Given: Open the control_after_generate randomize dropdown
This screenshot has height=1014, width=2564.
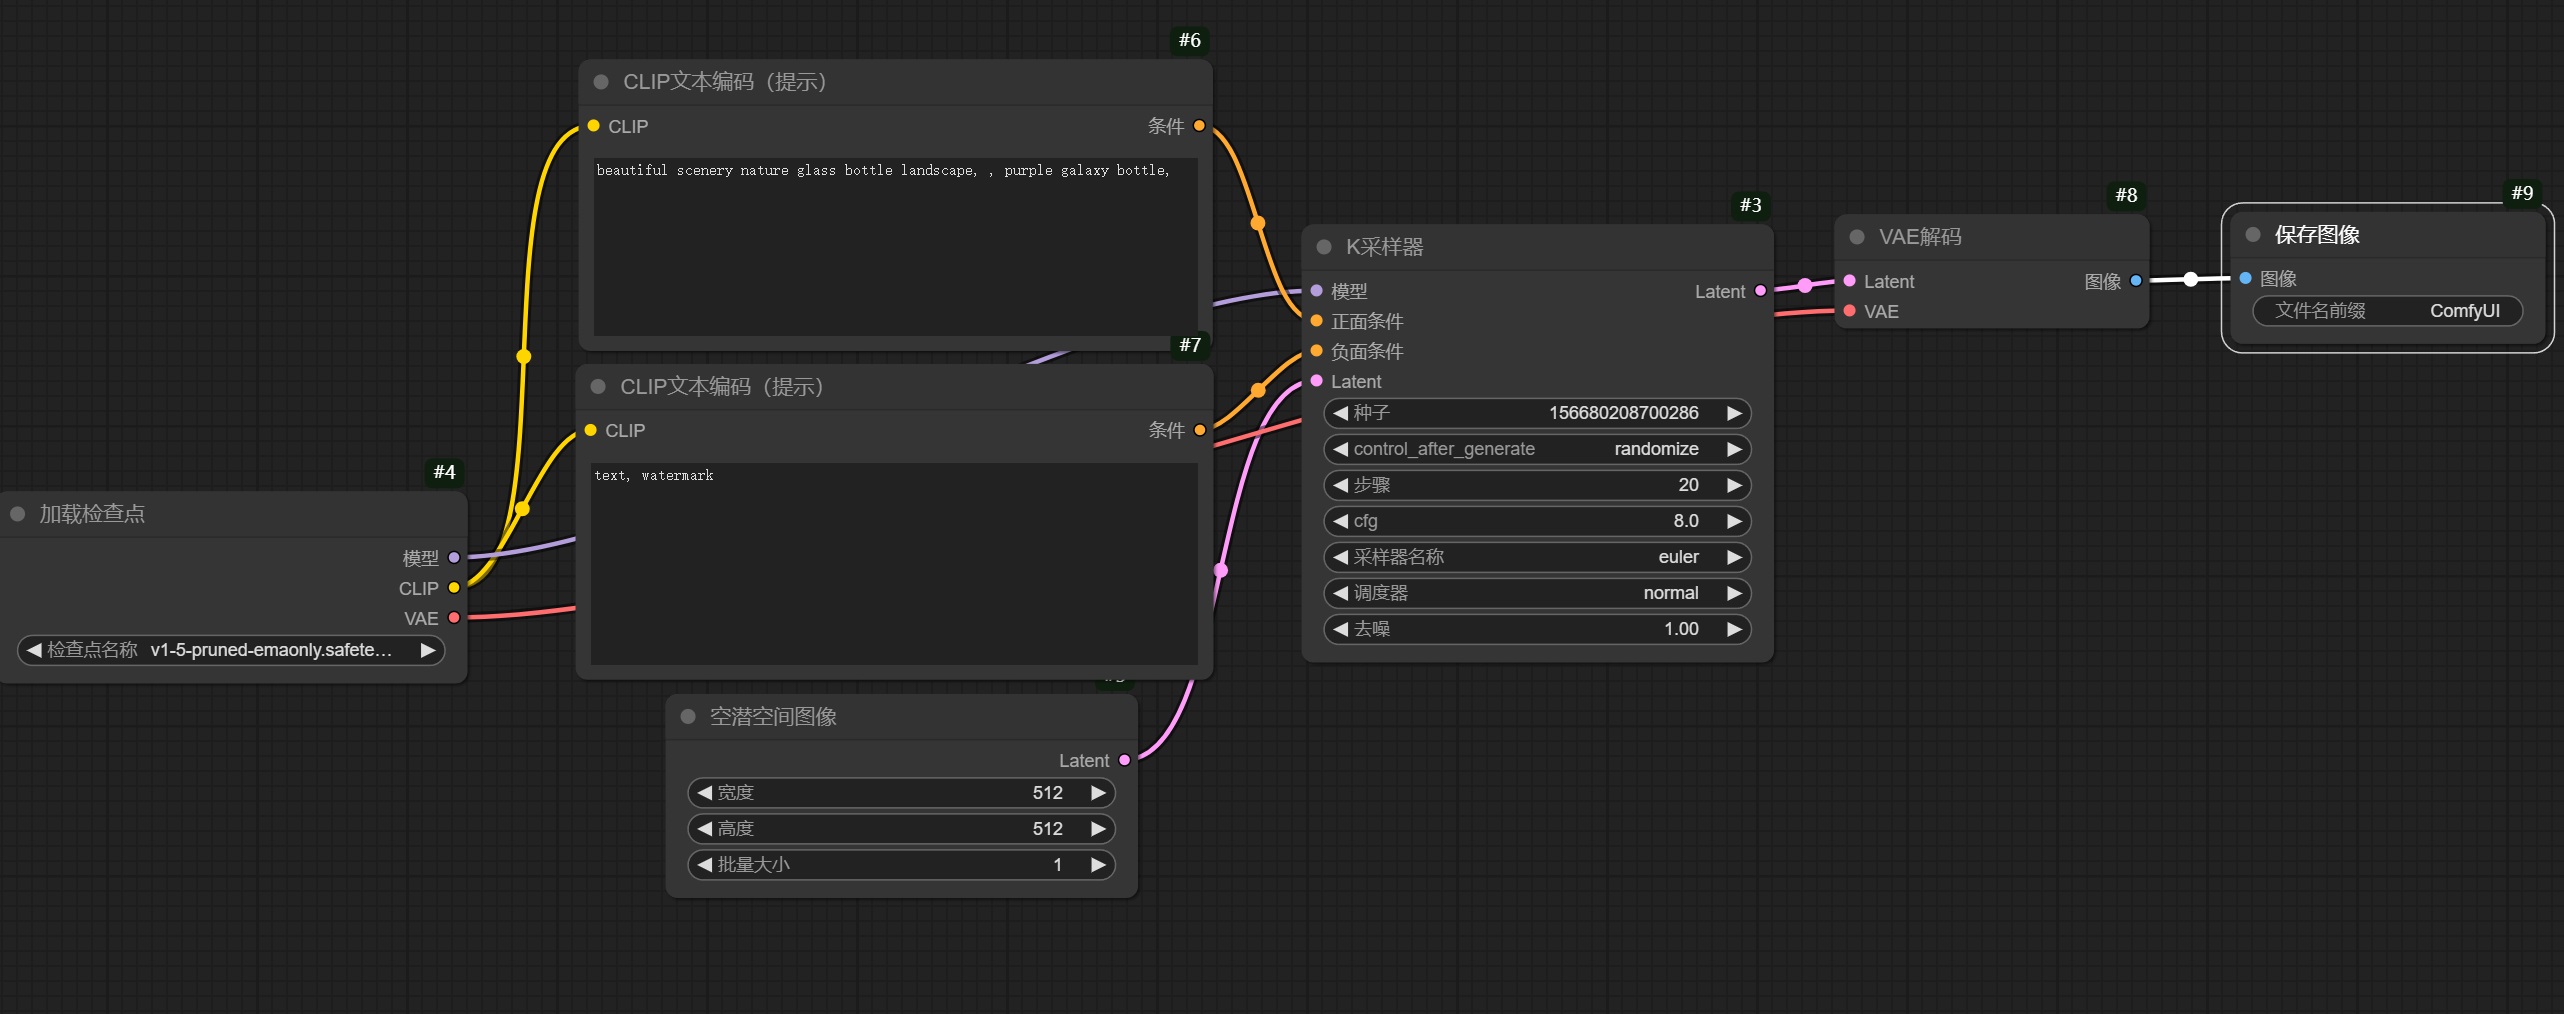Looking at the screenshot, I should [x=1536, y=449].
